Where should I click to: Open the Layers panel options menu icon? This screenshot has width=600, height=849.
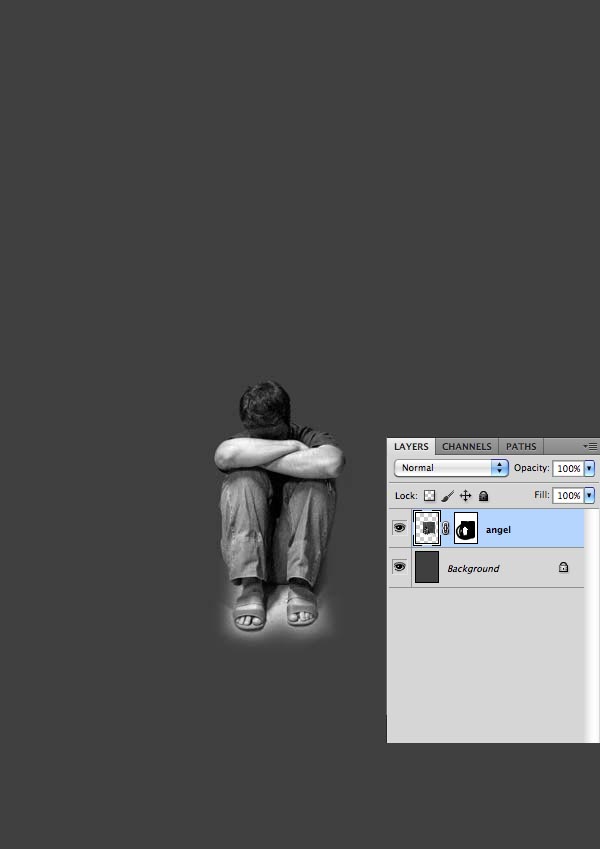(x=590, y=446)
